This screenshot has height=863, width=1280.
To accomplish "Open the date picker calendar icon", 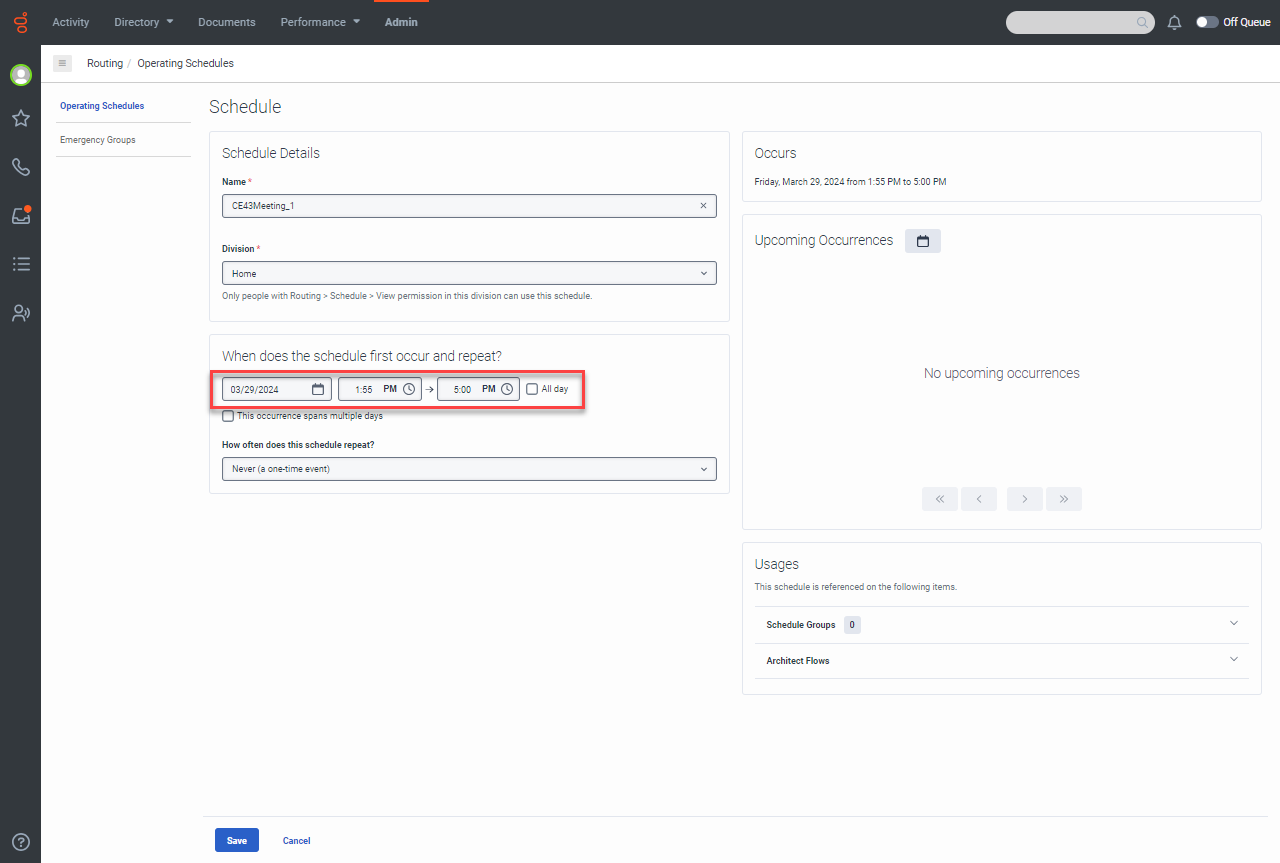I will pos(318,389).
